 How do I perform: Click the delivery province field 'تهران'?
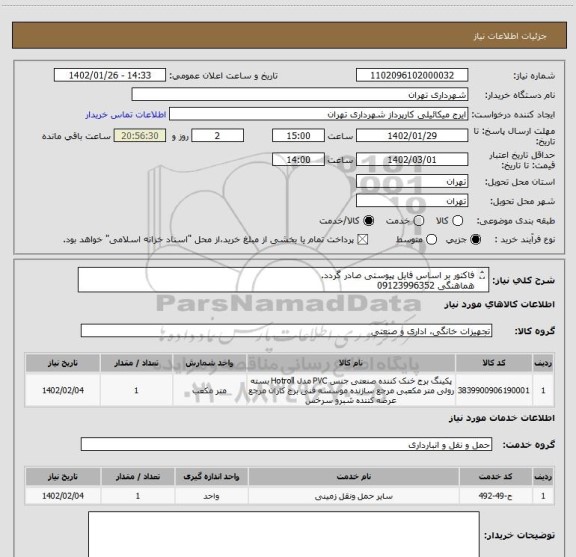tap(412, 182)
